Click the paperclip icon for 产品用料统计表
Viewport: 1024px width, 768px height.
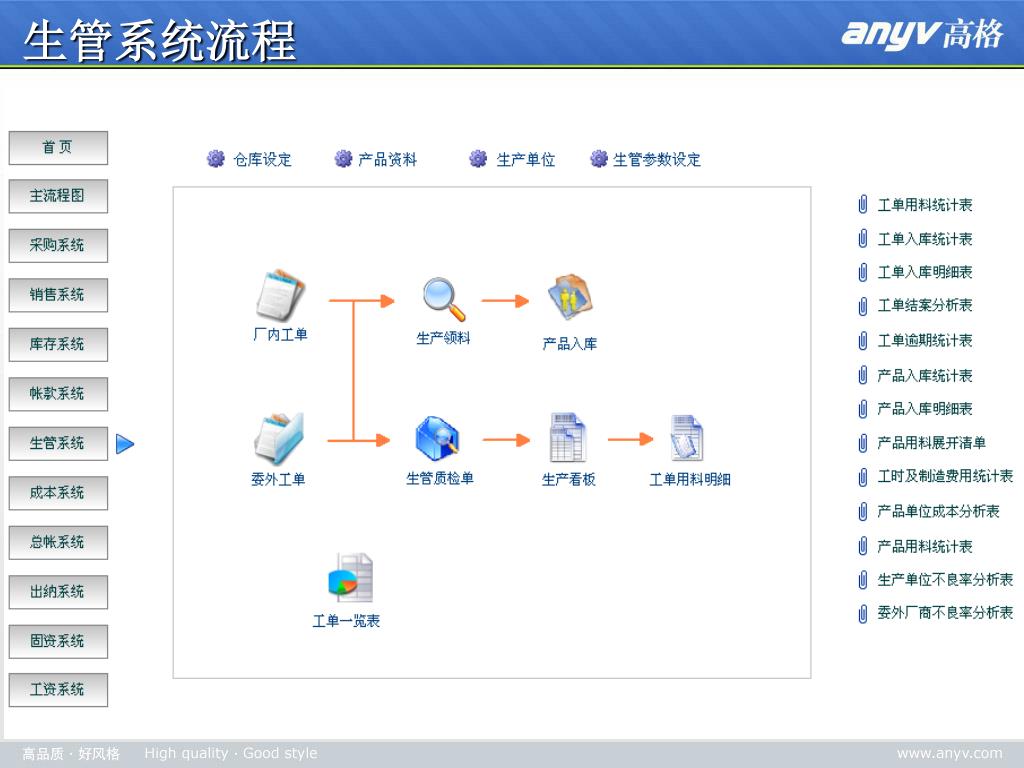click(863, 546)
